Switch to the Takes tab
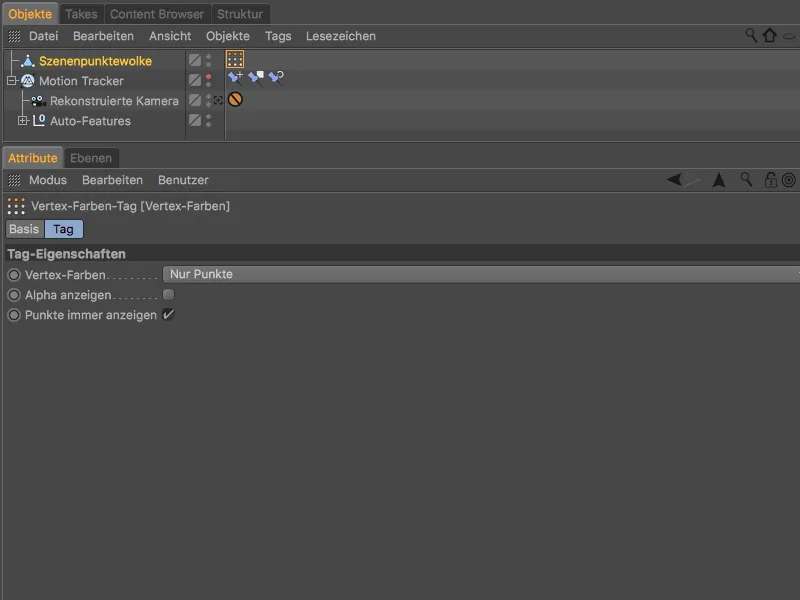This screenshot has height=600, width=800. point(81,14)
